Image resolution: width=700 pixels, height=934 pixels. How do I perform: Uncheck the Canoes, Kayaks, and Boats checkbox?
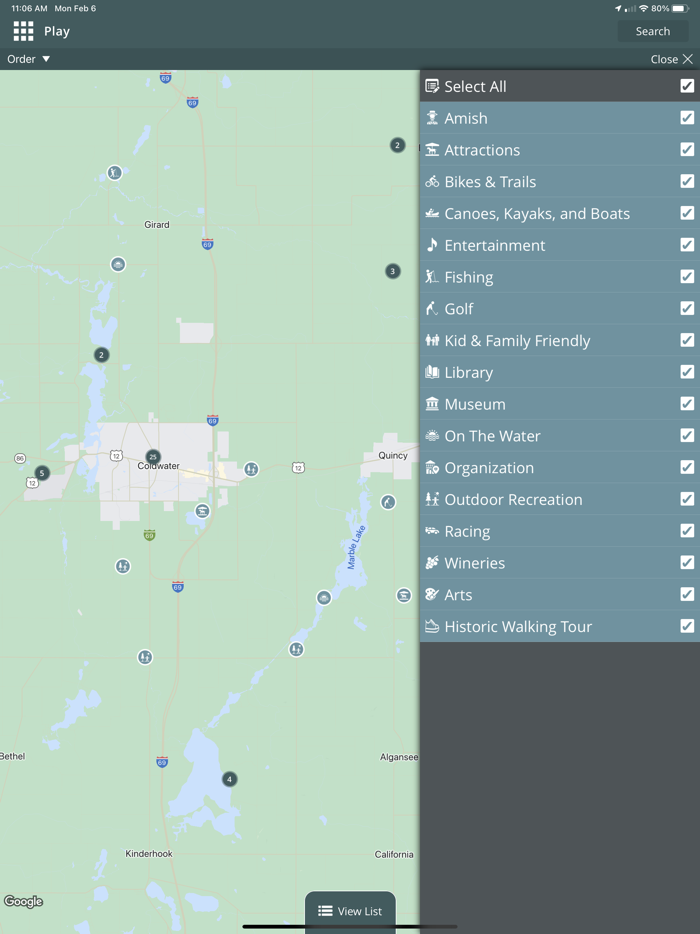[687, 213]
